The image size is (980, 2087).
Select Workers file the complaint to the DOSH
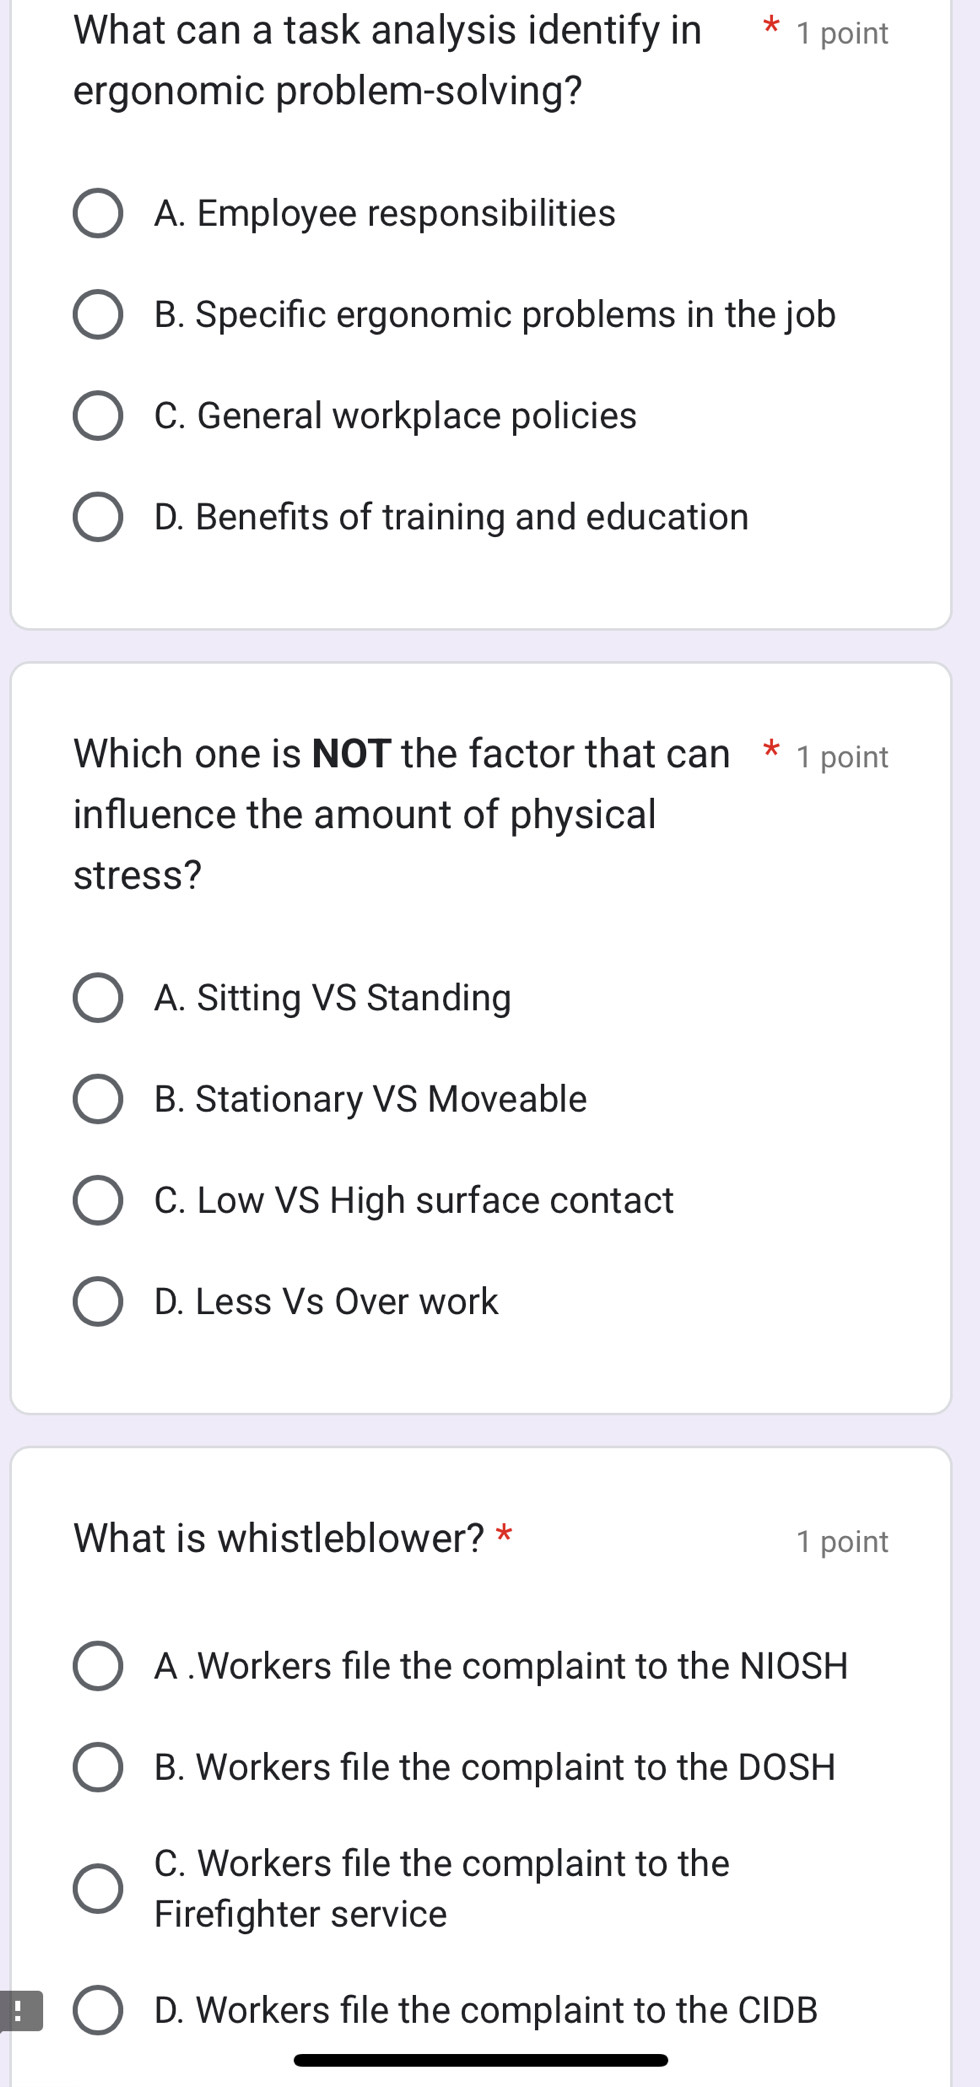(x=98, y=1767)
